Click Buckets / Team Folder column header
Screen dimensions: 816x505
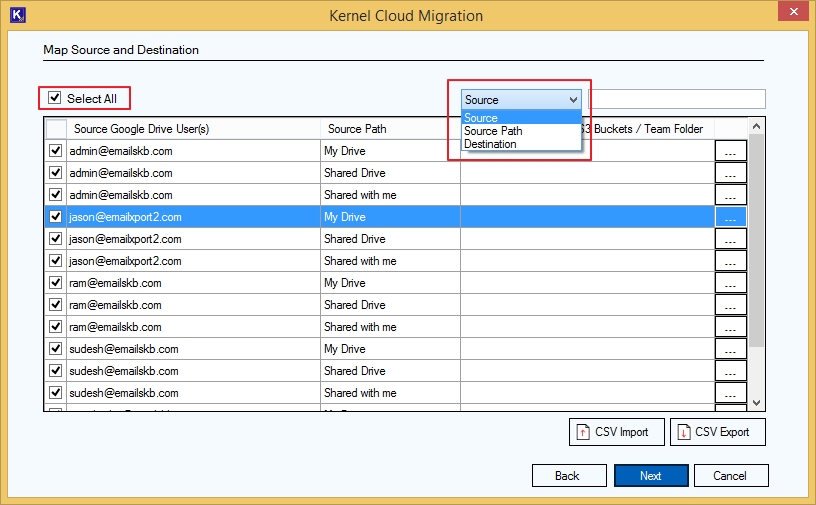(648, 129)
